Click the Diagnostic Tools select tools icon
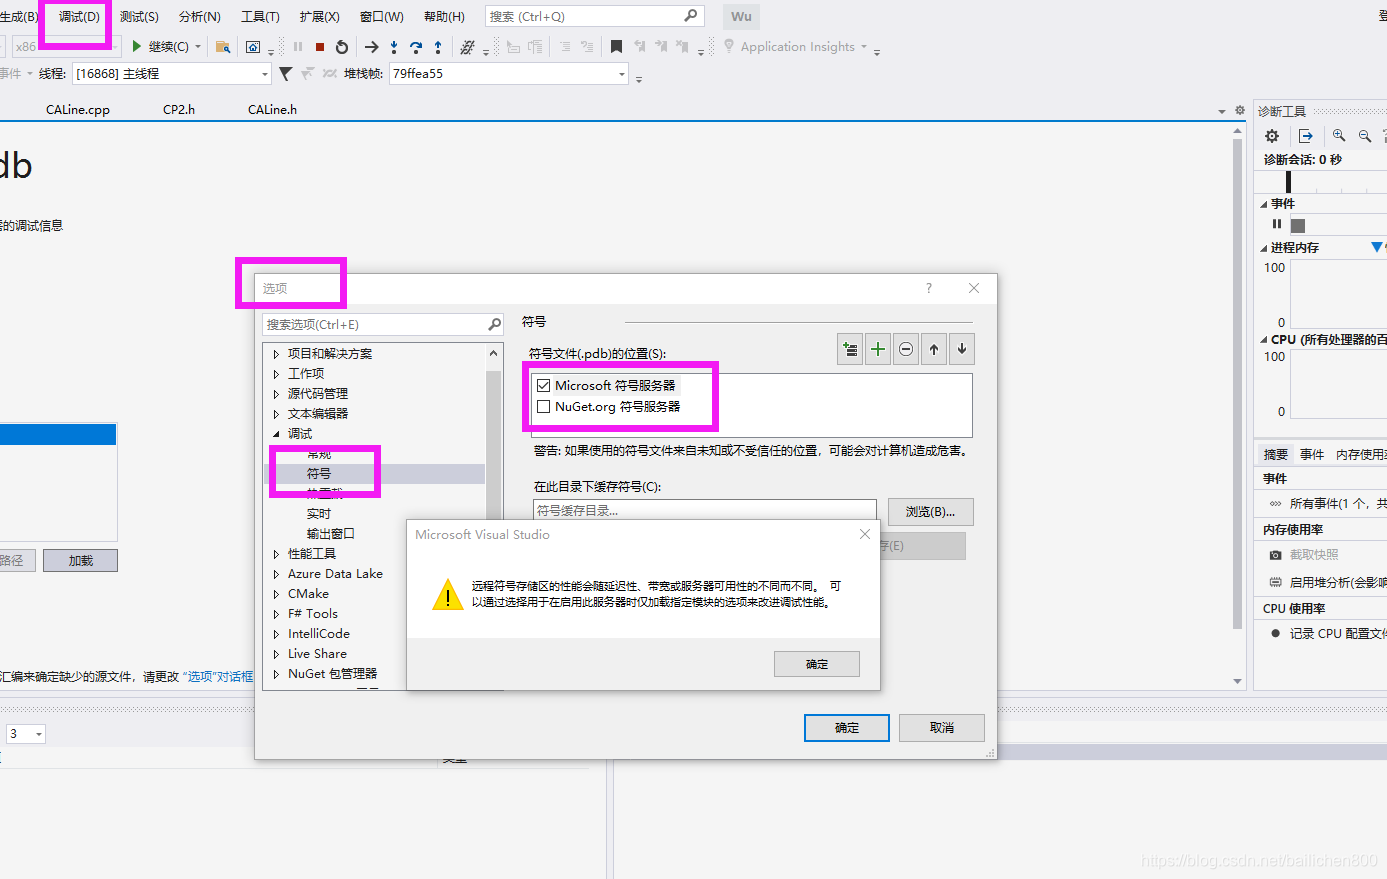Screen dimensions: 1387x879 coord(1305,136)
